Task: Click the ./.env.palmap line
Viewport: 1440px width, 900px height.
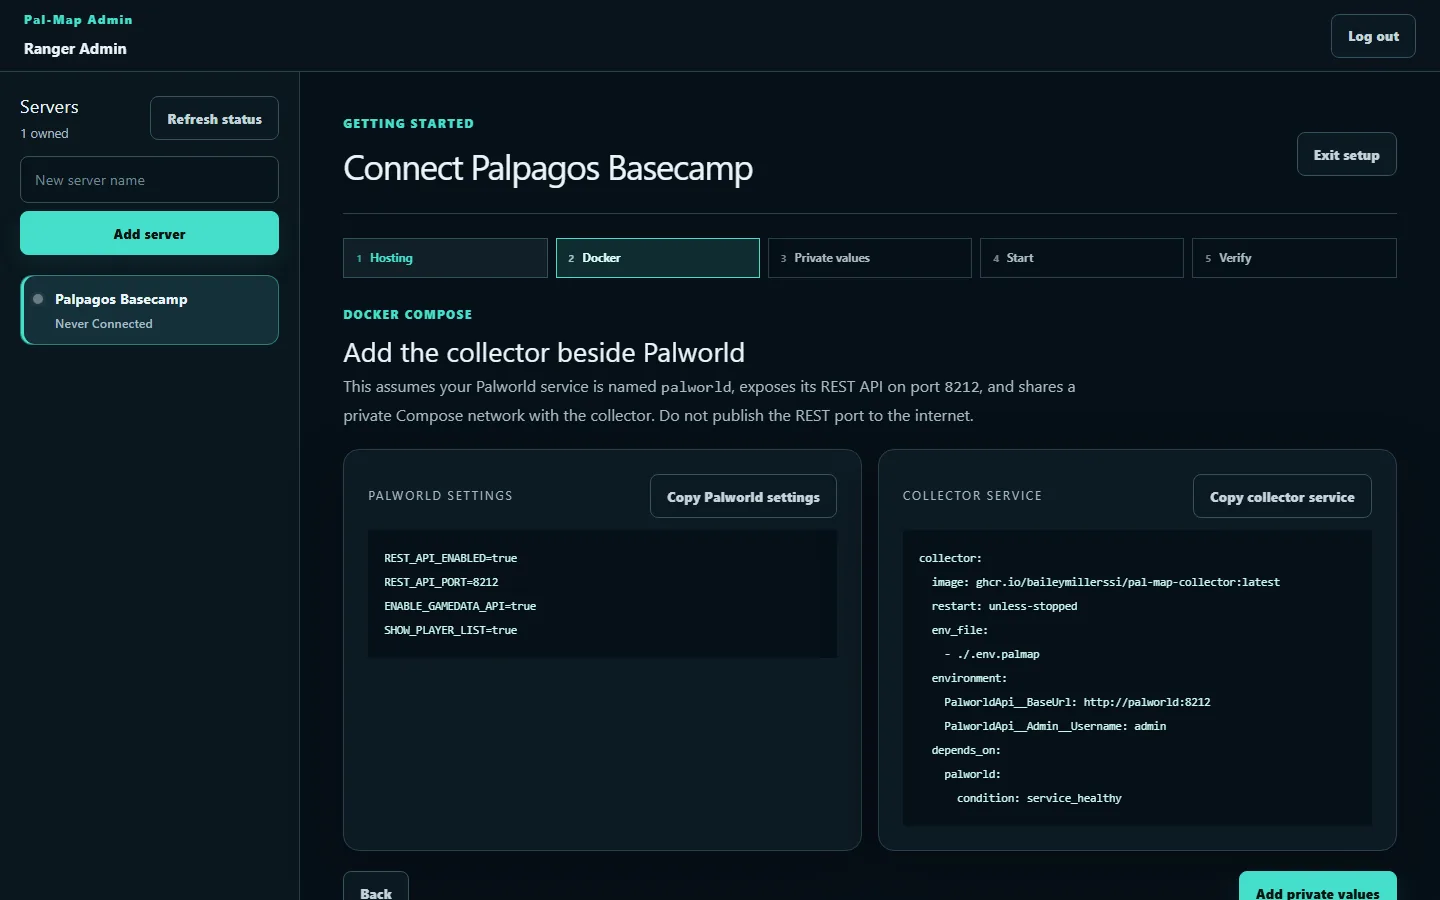Action: coord(992,654)
